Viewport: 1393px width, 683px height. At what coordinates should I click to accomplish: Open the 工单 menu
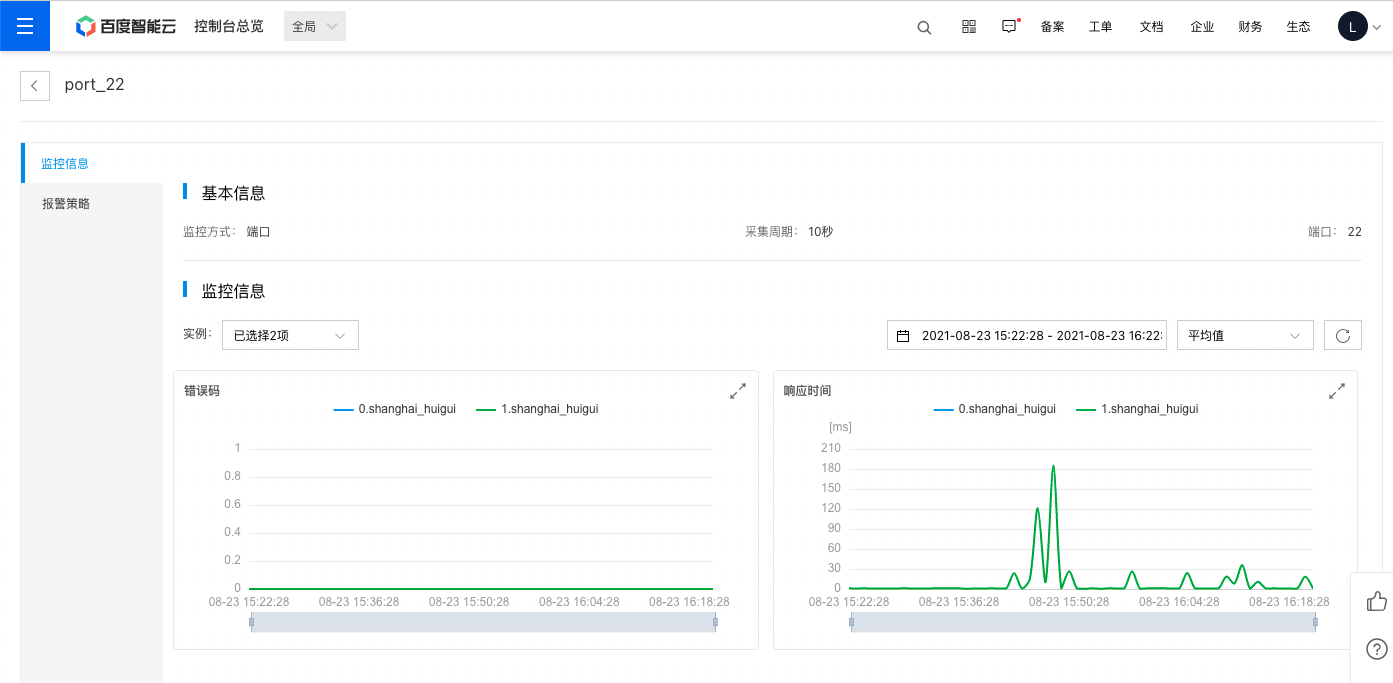coord(1100,27)
